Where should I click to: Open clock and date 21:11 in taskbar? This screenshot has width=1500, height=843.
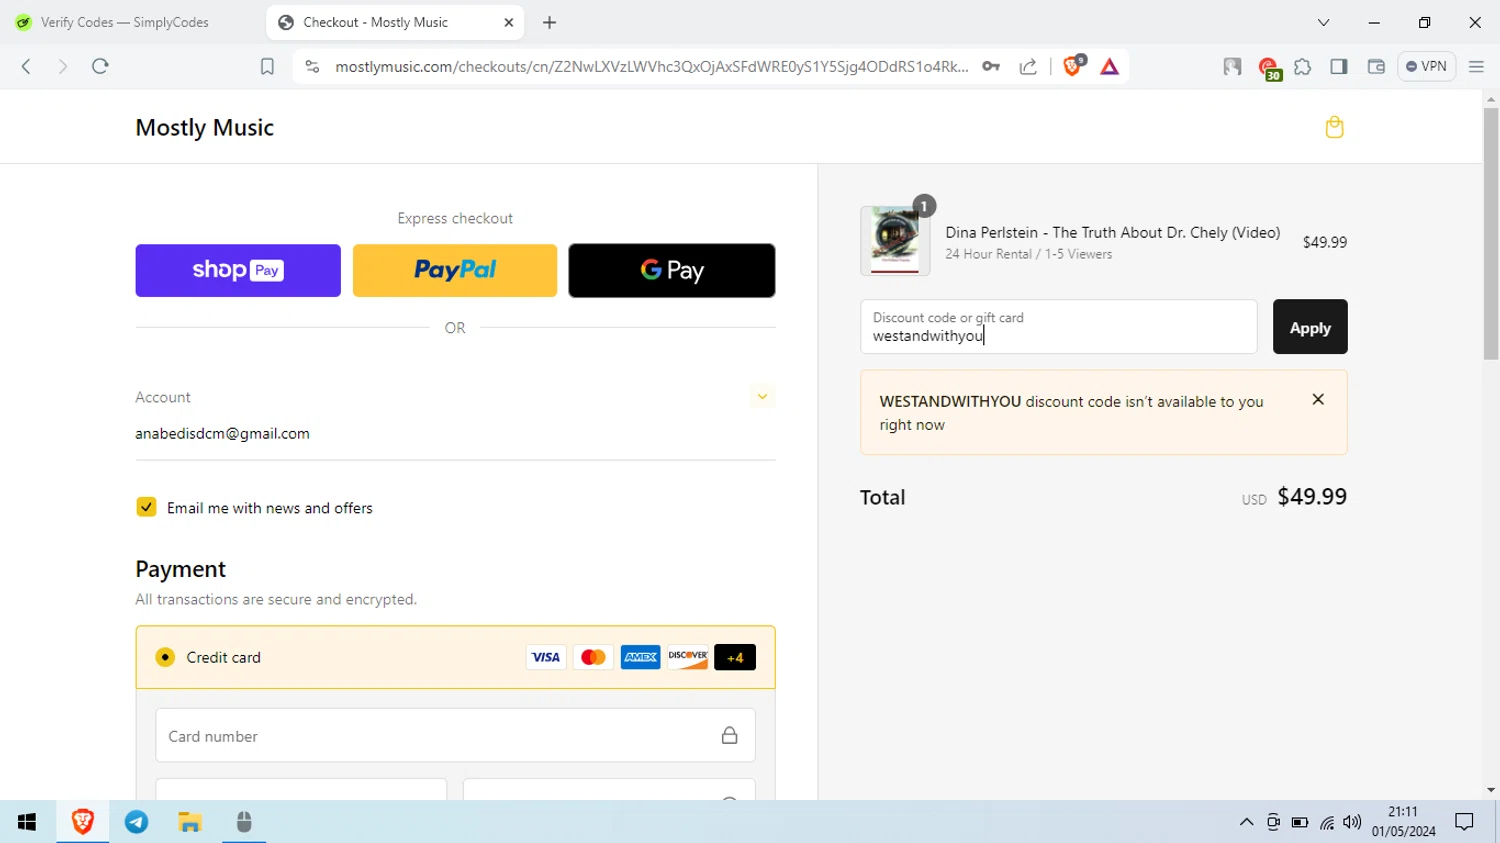(x=1403, y=822)
